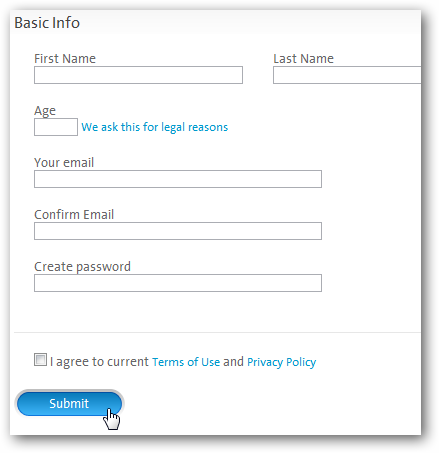Click the Basic Info section heading
This screenshot has width=439, height=453.
tap(47, 23)
